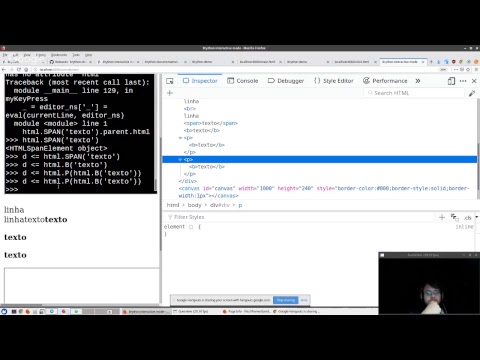Open the Bookmarks menu
Screen dimensions: 480x360
(59, 55)
